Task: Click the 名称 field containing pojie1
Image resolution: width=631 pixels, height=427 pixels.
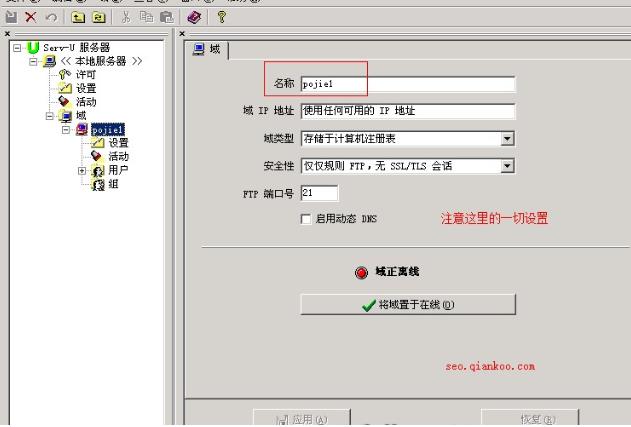Action: click(x=408, y=84)
